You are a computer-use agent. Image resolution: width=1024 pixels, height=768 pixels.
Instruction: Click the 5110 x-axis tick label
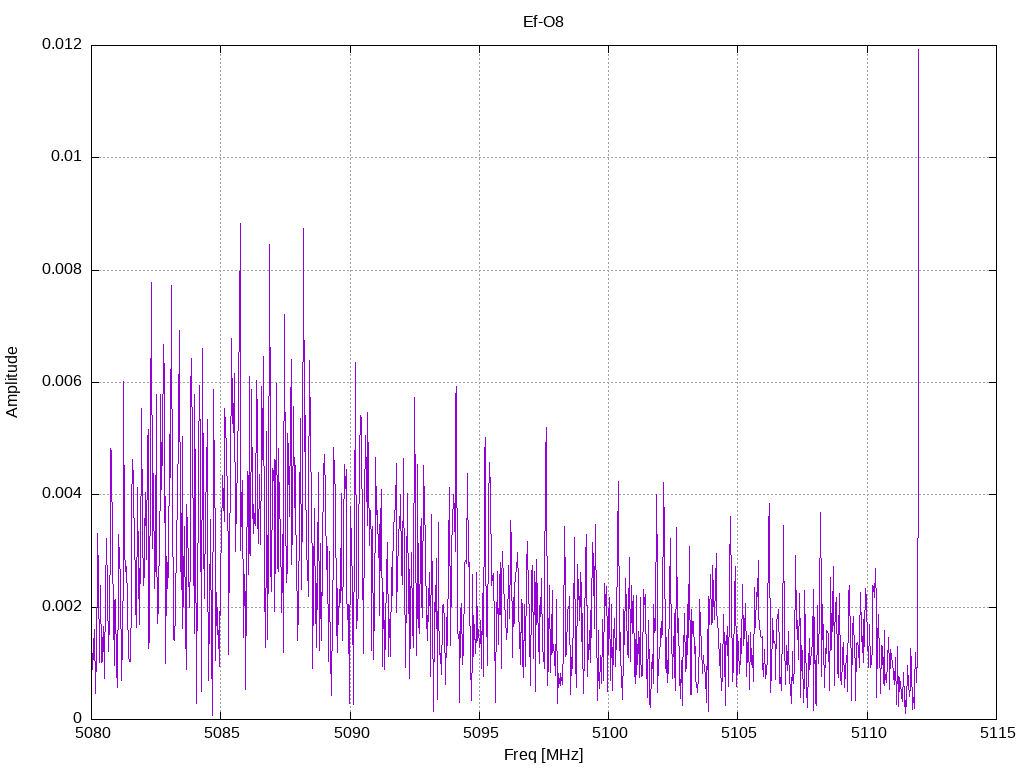[x=868, y=733]
